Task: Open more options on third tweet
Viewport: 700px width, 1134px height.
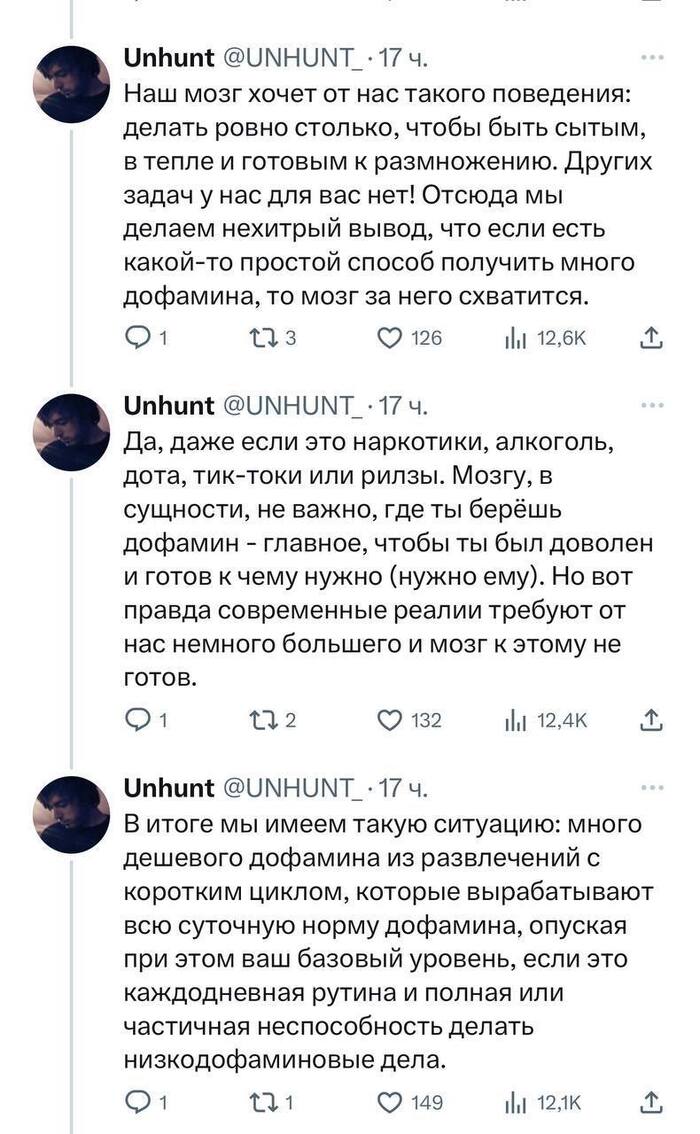Action: tap(651, 788)
